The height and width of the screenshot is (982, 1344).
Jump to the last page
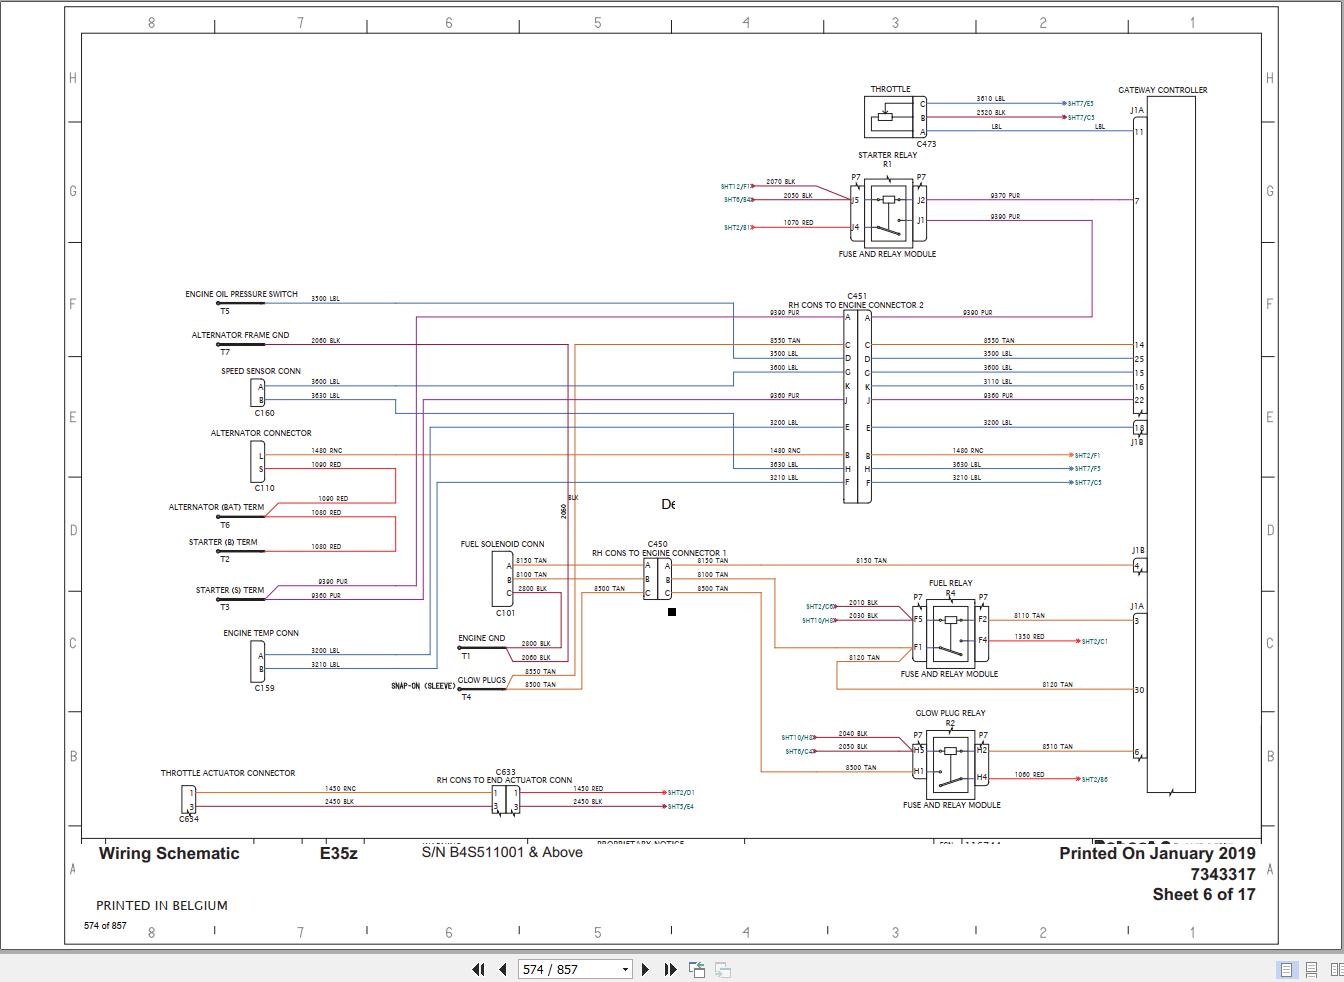coord(670,969)
